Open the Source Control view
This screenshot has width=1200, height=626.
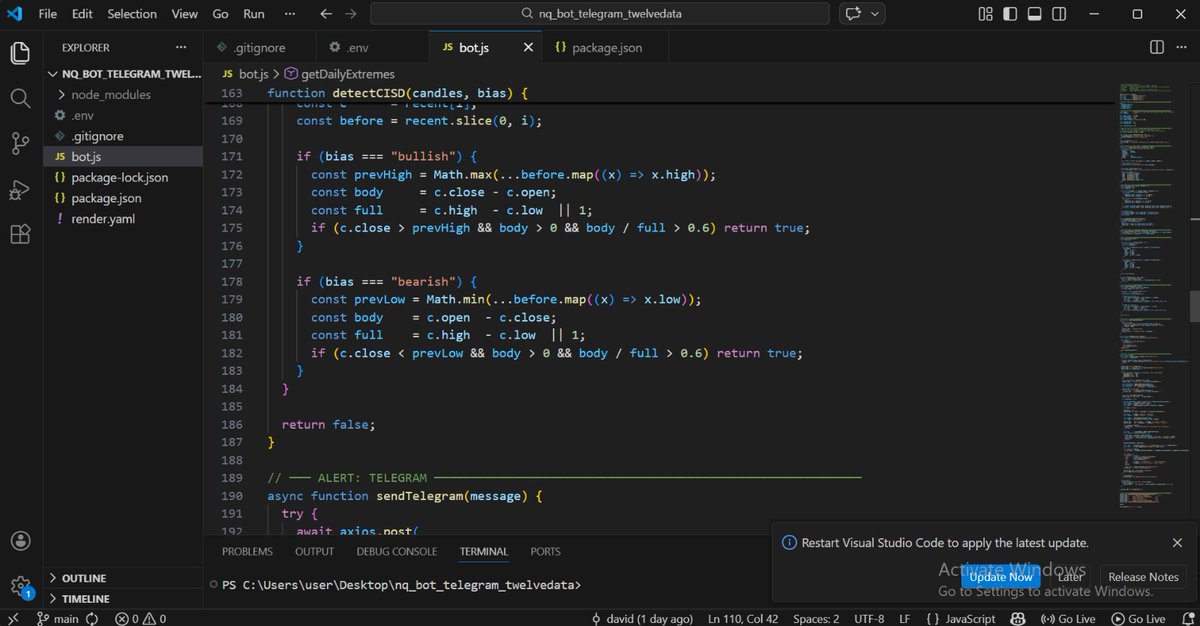pos(20,144)
